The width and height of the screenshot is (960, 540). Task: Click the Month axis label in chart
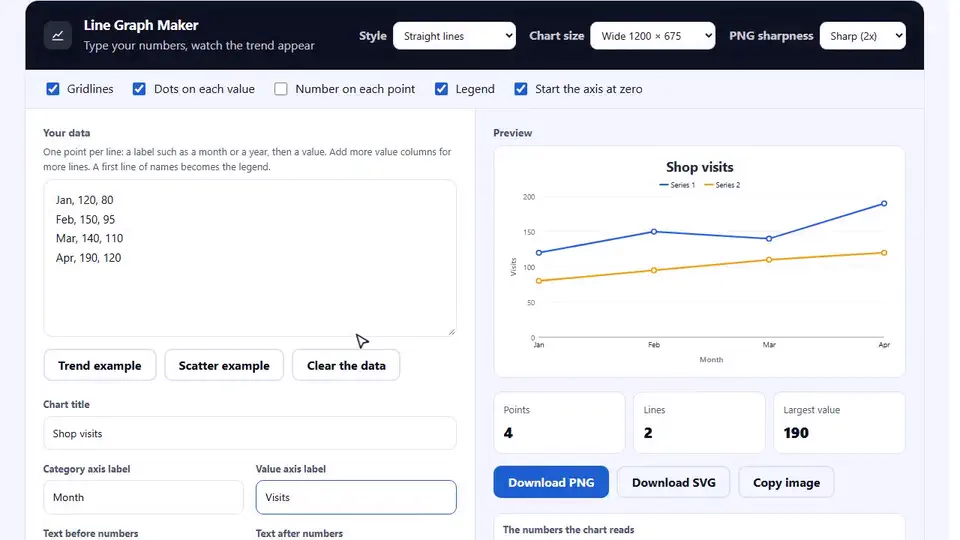(x=711, y=359)
